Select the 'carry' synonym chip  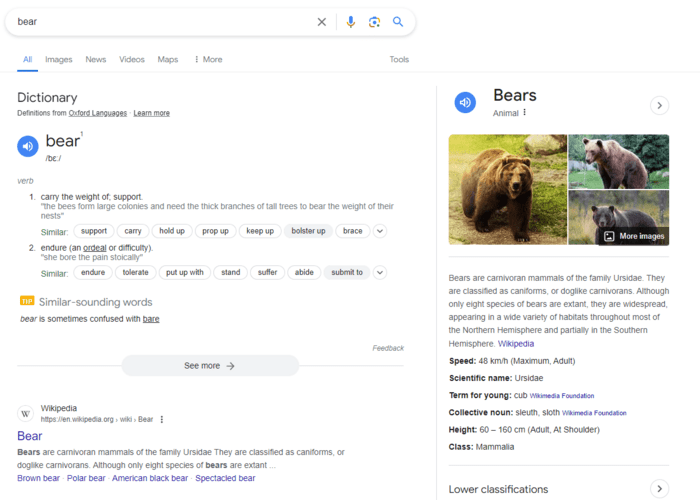click(x=133, y=231)
